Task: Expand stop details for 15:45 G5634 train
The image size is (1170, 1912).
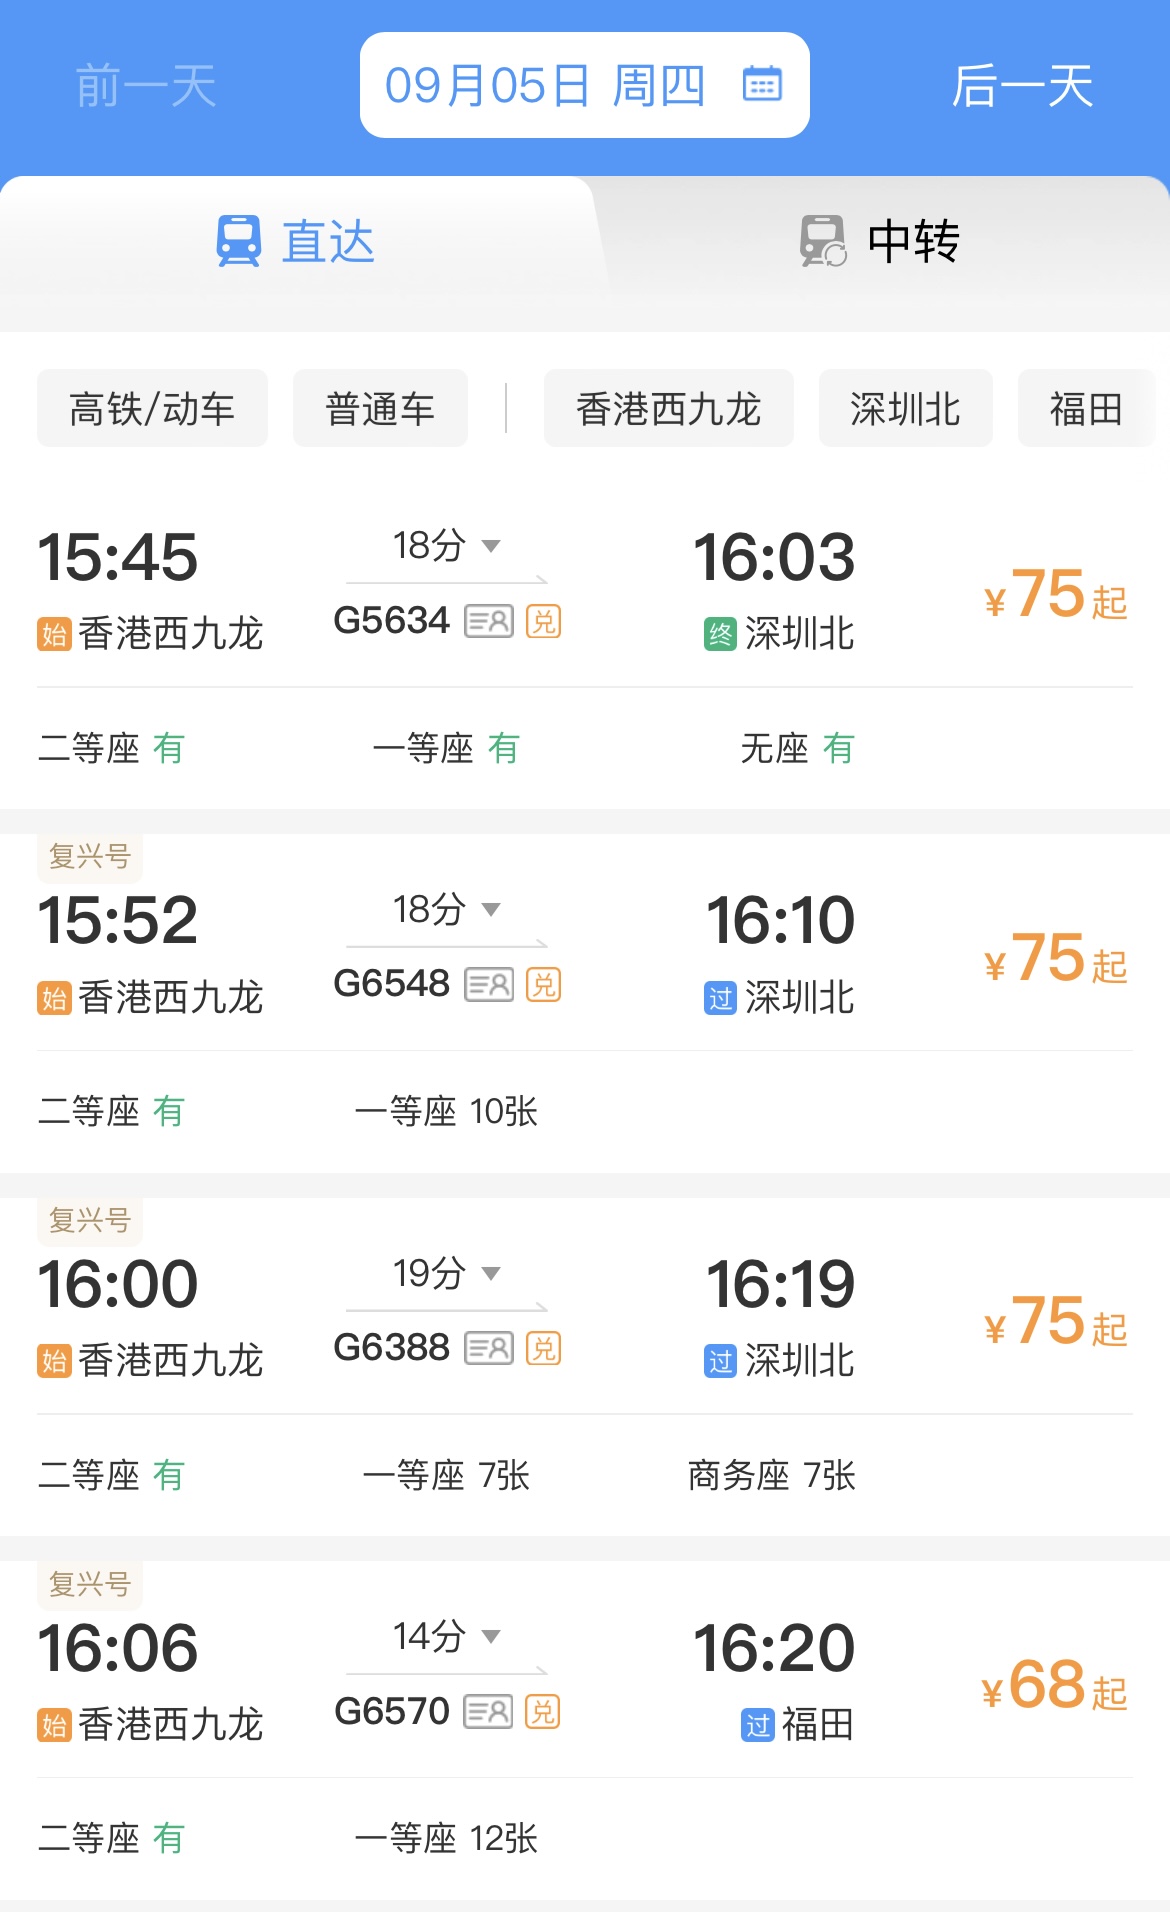Action: (x=446, y=546)
